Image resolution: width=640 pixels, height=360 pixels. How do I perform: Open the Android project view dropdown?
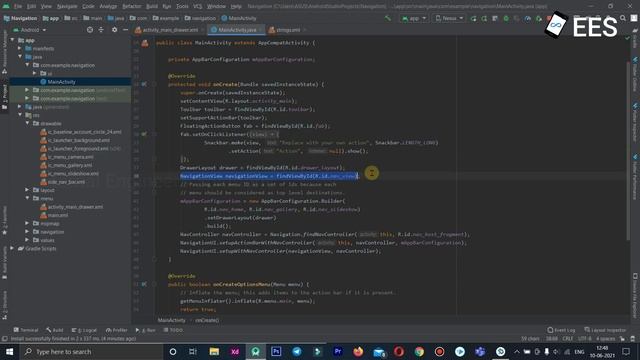tap(29, 30)
